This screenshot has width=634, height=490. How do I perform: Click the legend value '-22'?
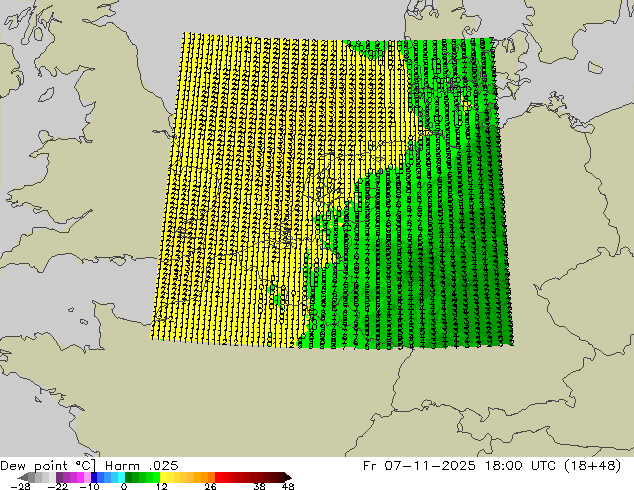point(58,486)
